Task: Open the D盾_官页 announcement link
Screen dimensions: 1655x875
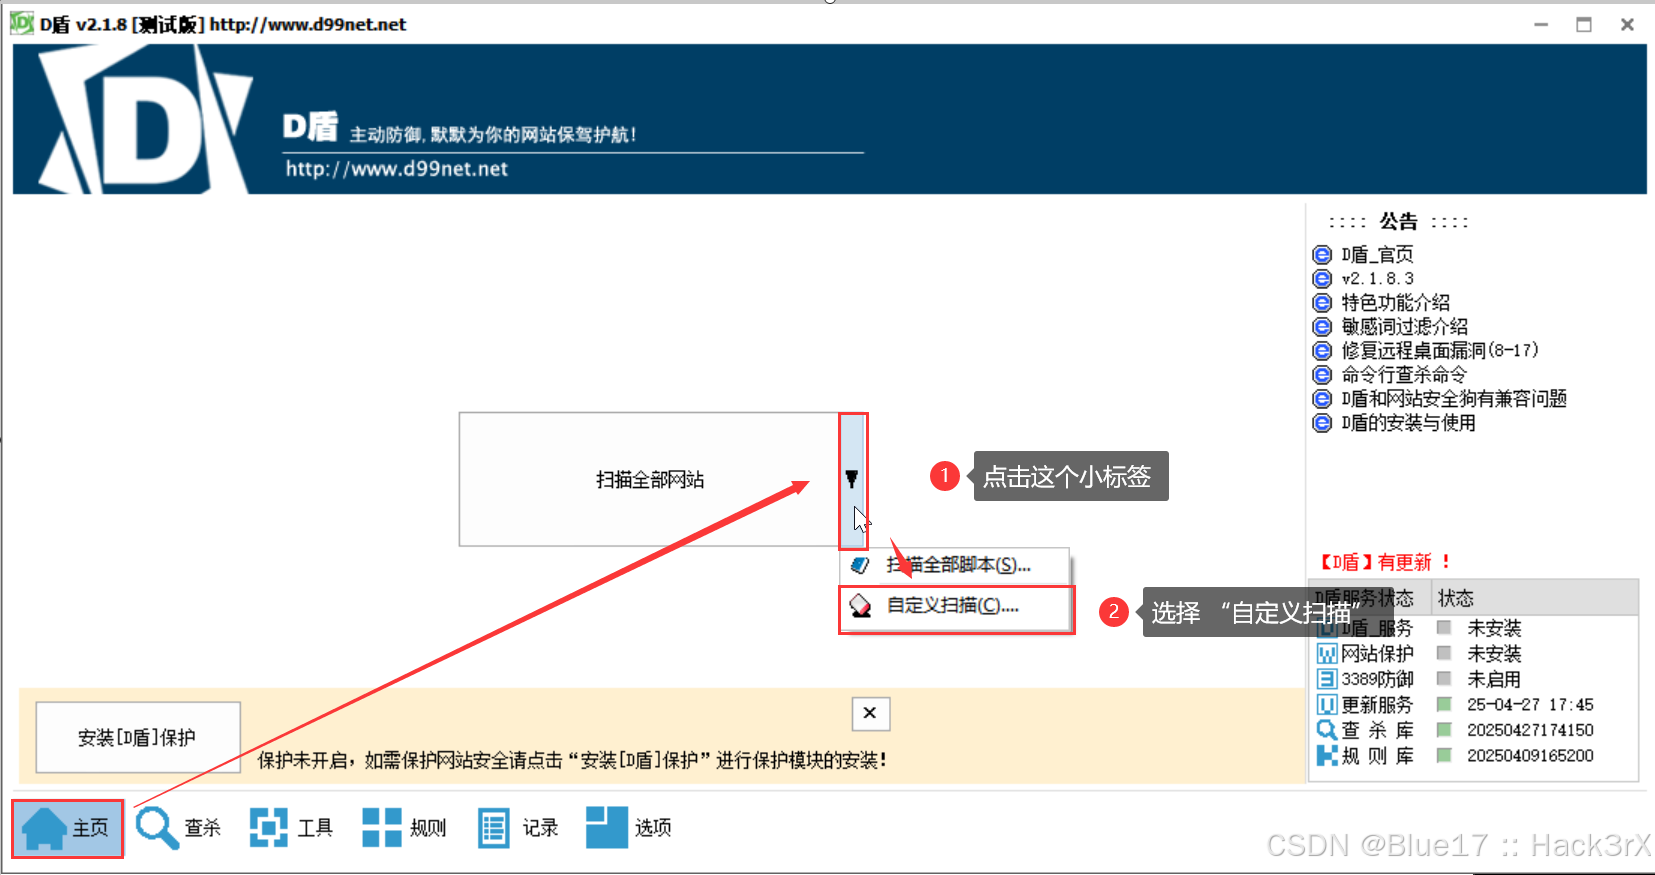Action: (x=1377, y=255)
